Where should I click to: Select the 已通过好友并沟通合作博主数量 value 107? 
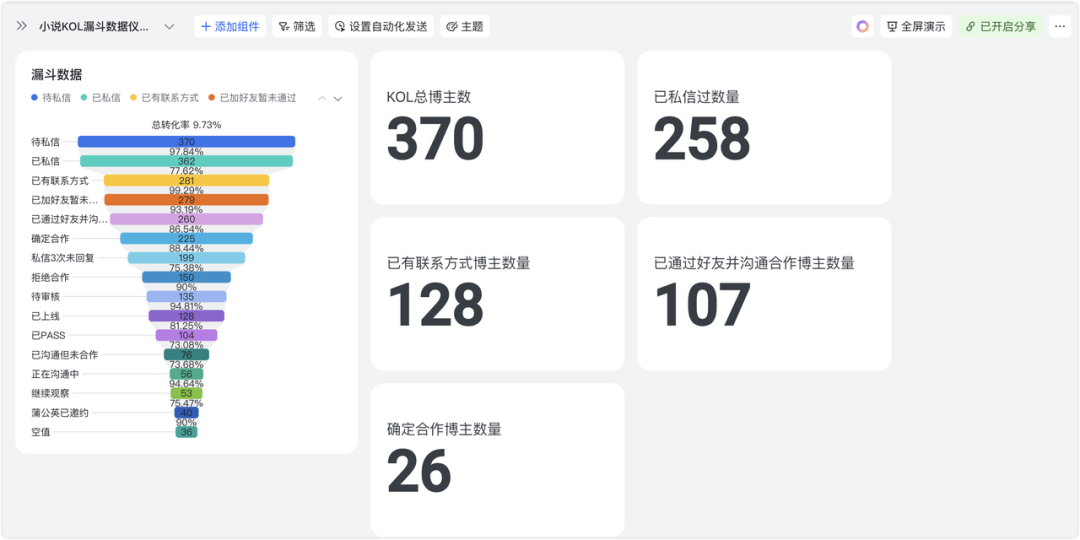[702, 304]
